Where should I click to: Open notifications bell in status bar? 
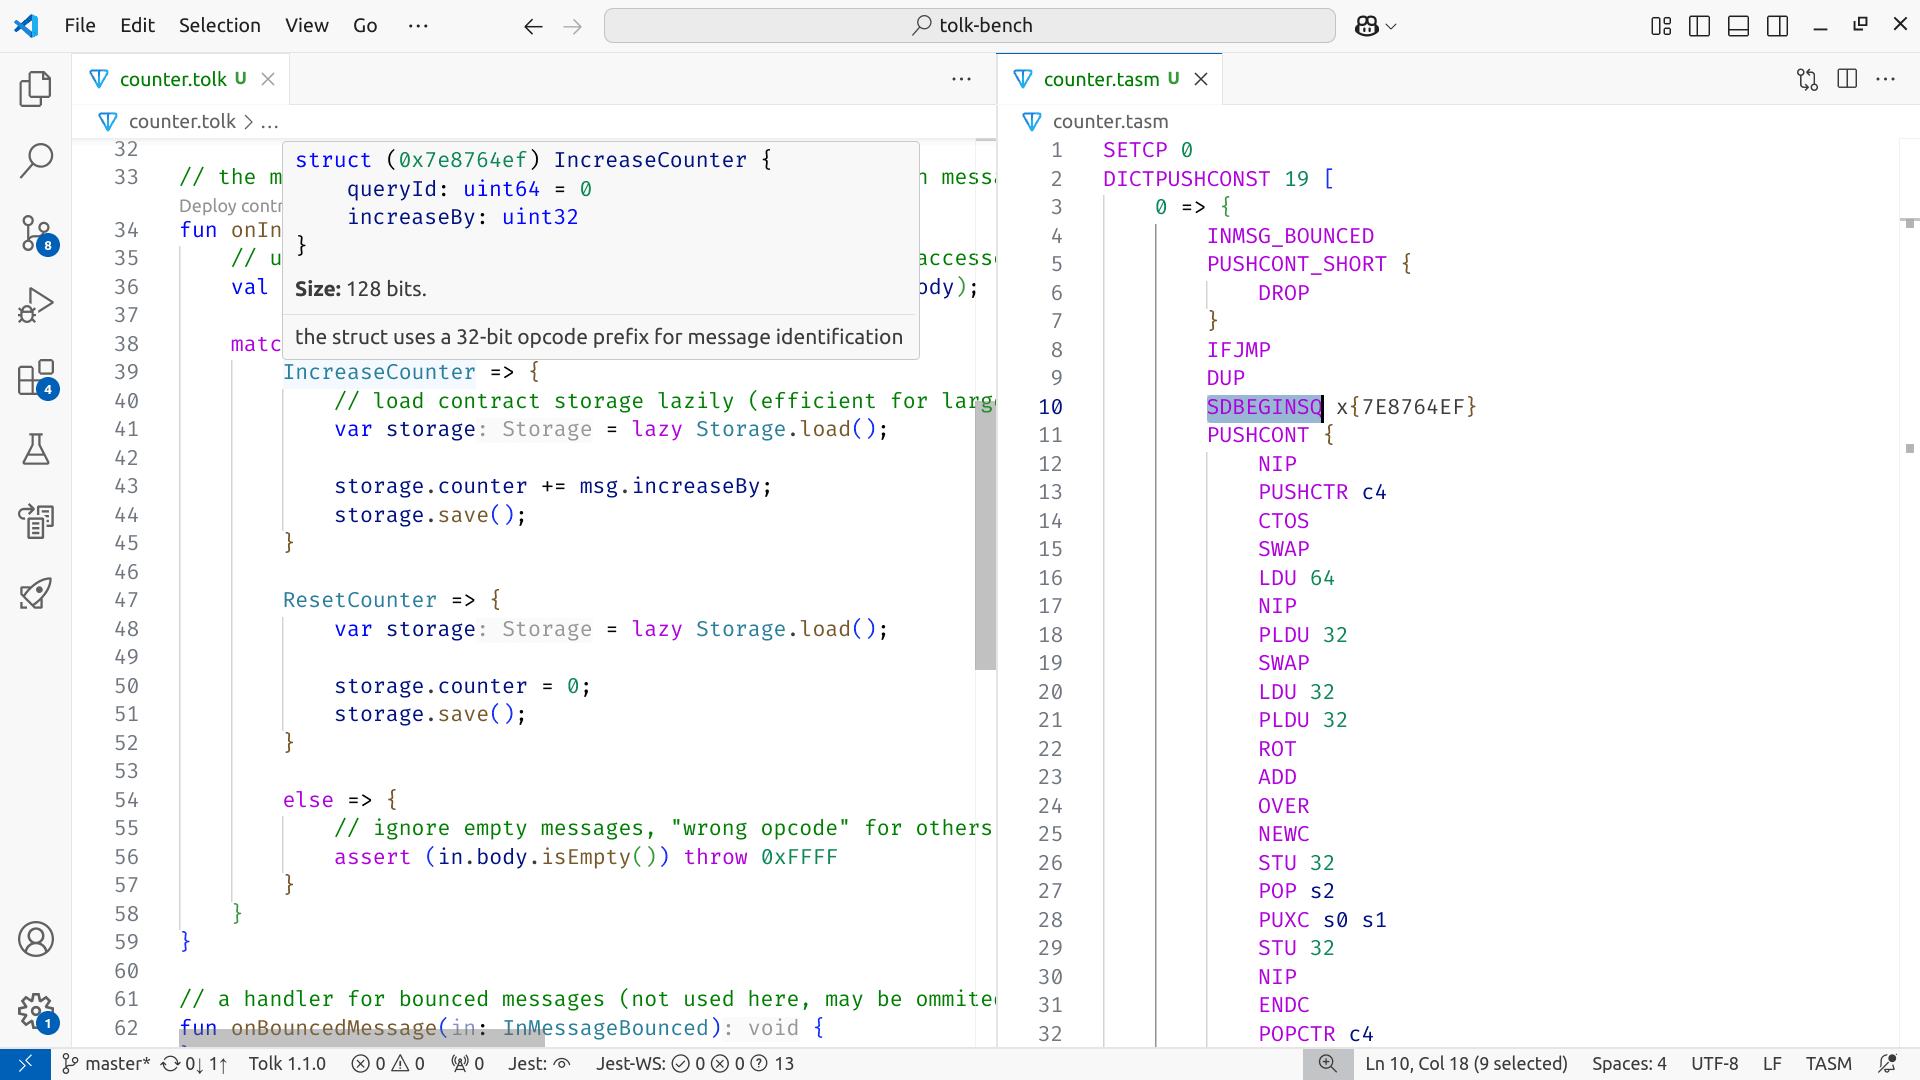[1887, 1064]
